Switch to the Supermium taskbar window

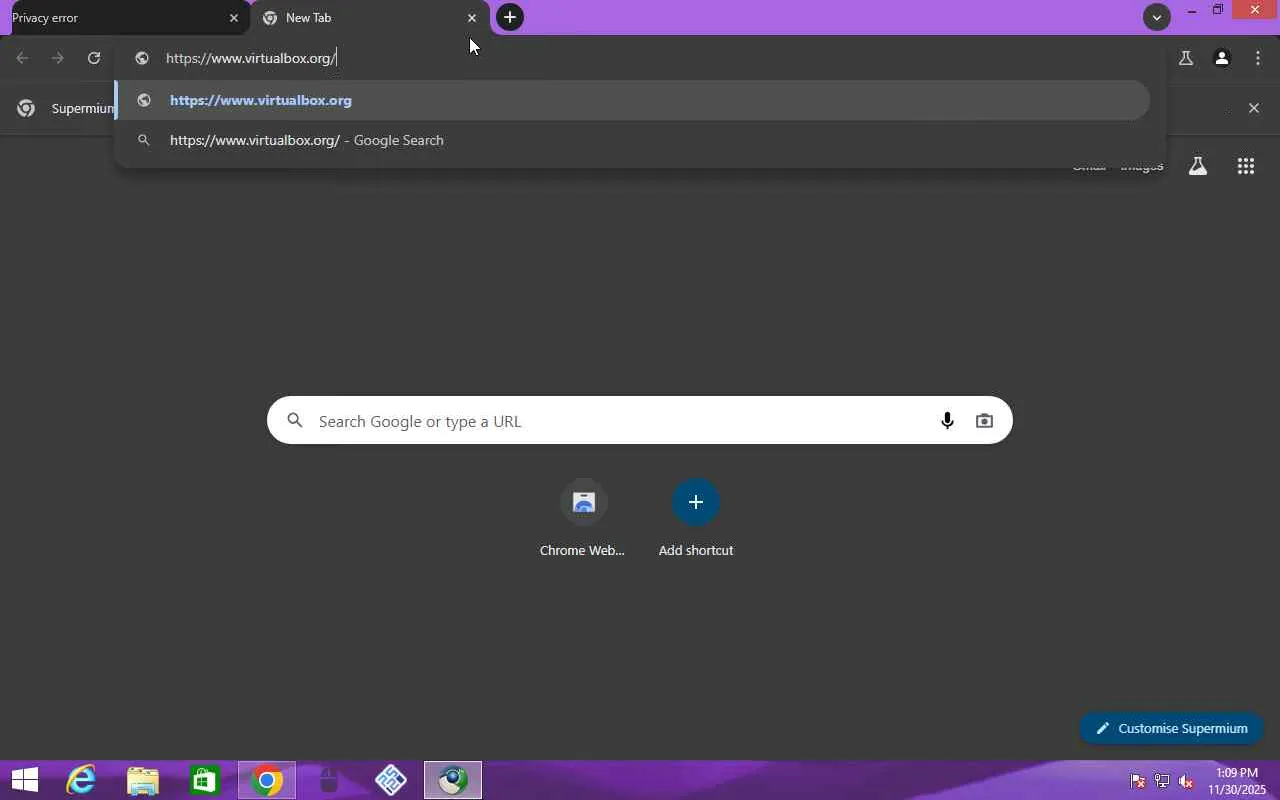453,780
